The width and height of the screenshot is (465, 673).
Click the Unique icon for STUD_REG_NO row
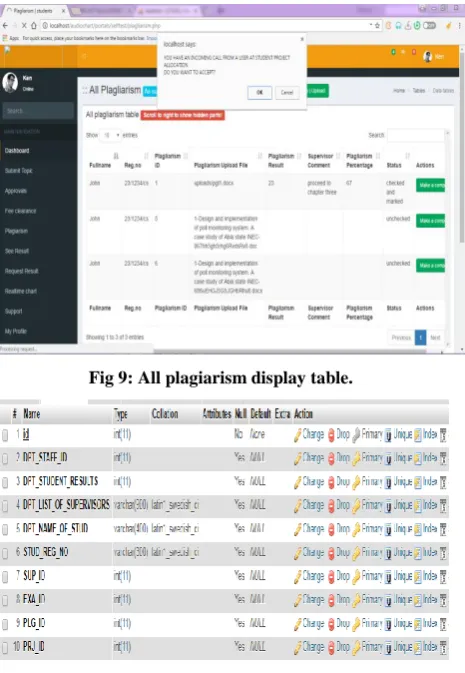pos(388,554)
